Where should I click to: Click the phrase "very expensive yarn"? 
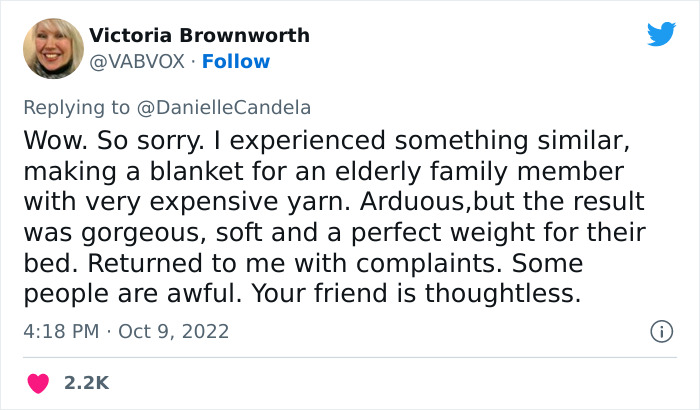[183, 203]
